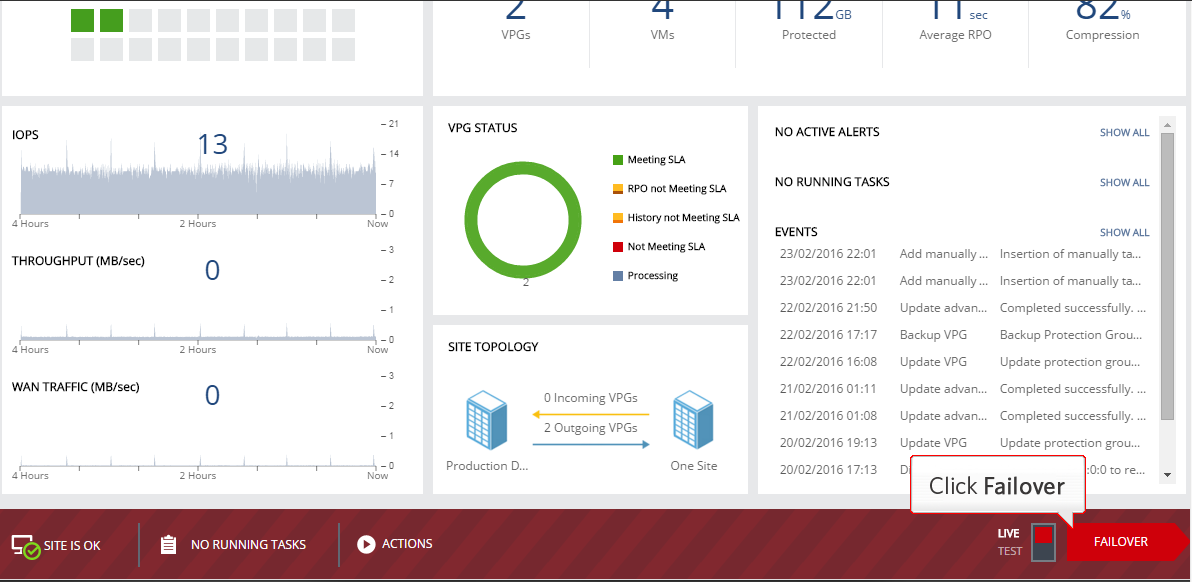Viewport: 1192px width, 582px height.
Task: Show all events
Action: point(1124,232)
